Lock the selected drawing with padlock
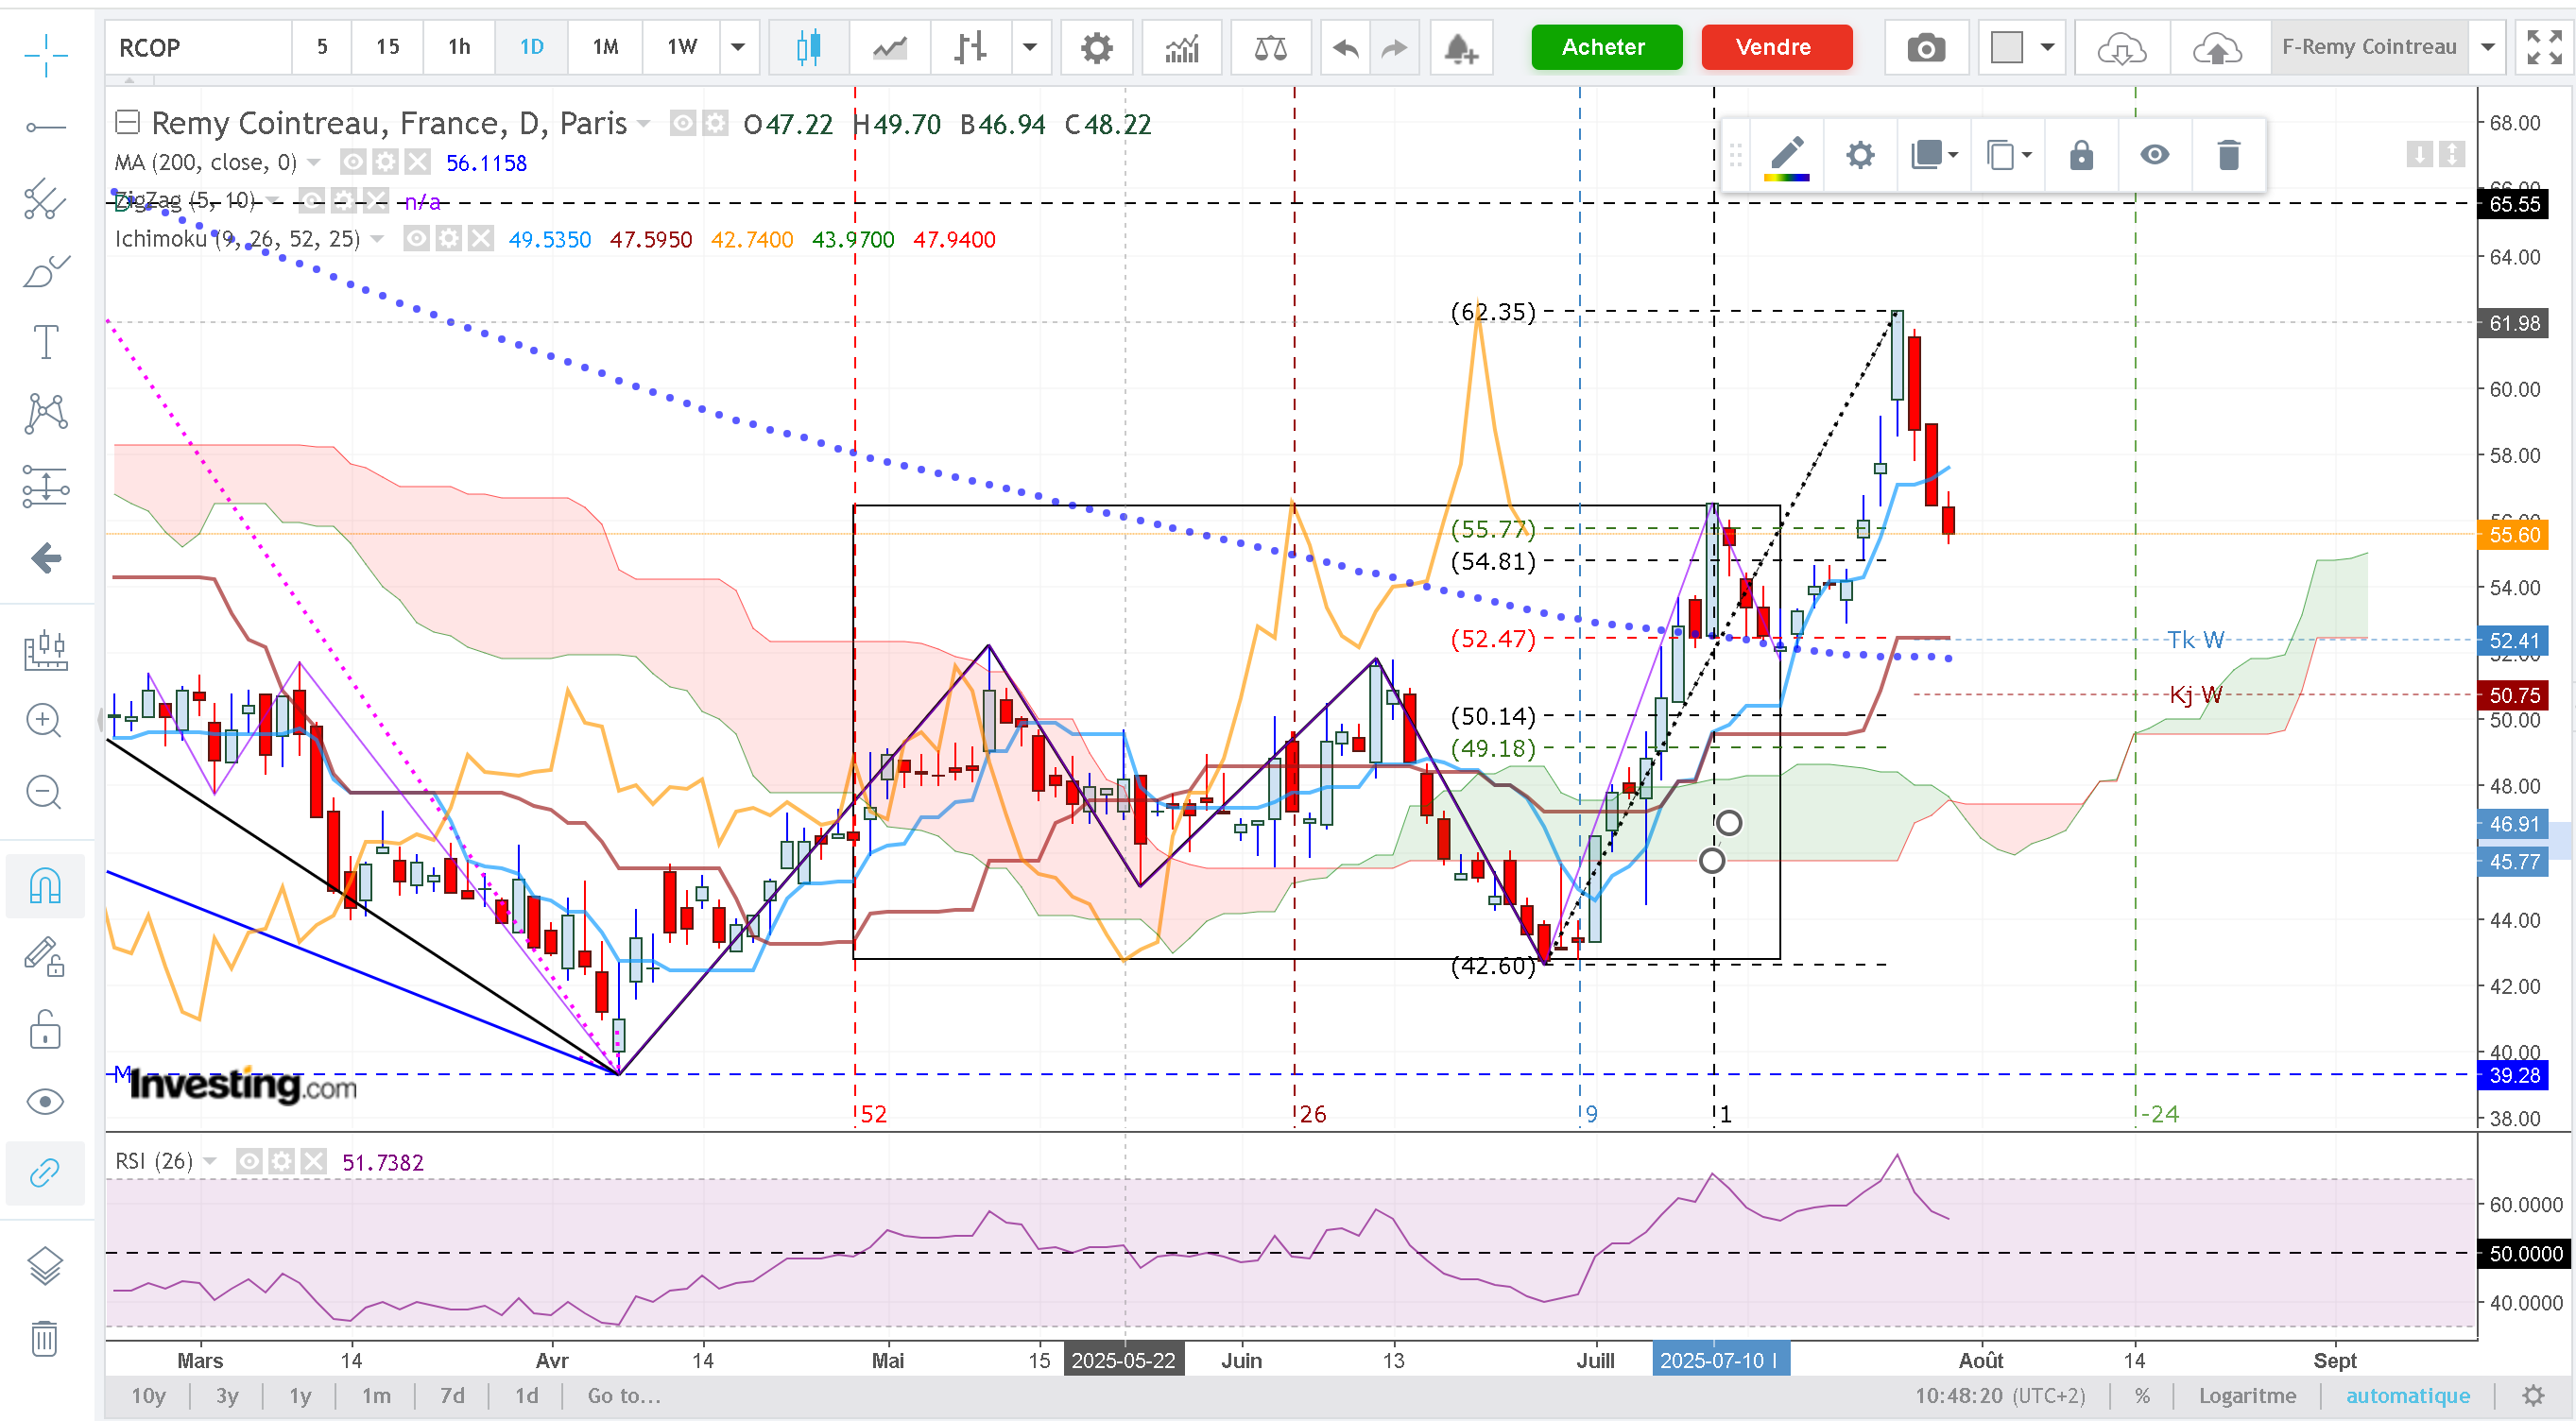 [2081, 155]
